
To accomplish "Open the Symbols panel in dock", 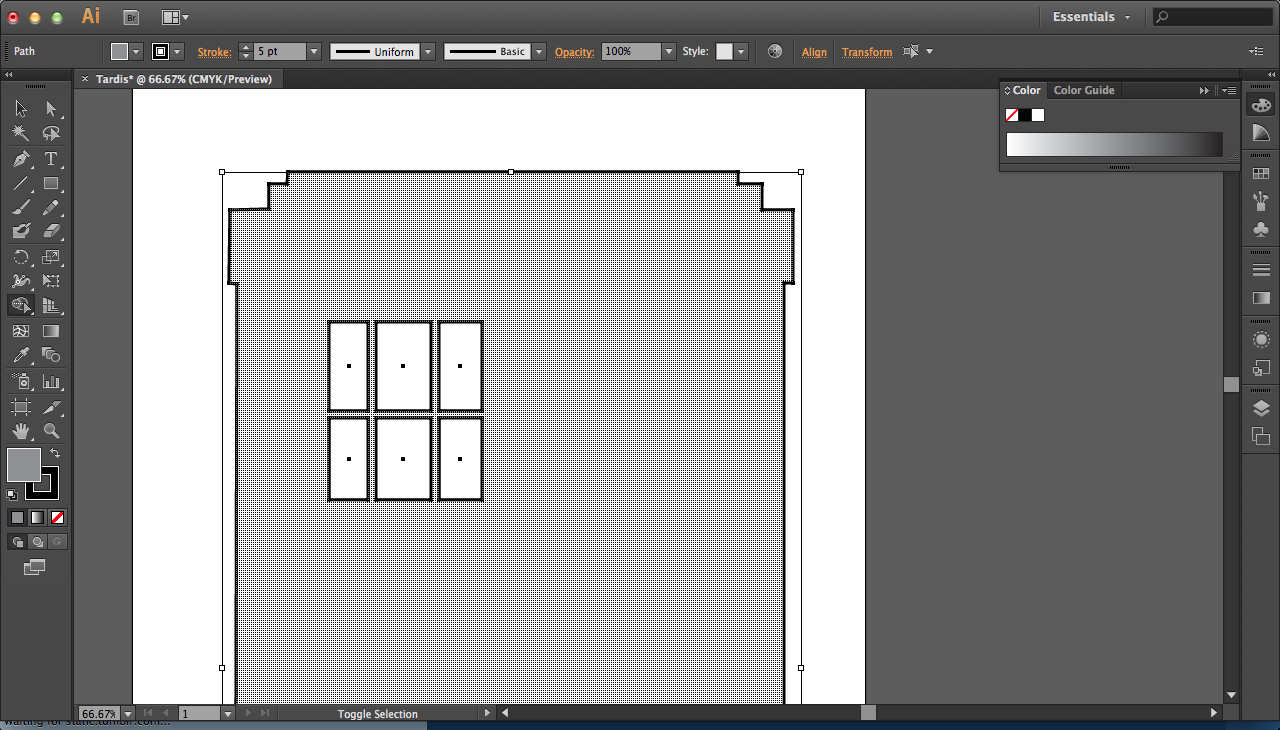I will point(1261,229).
